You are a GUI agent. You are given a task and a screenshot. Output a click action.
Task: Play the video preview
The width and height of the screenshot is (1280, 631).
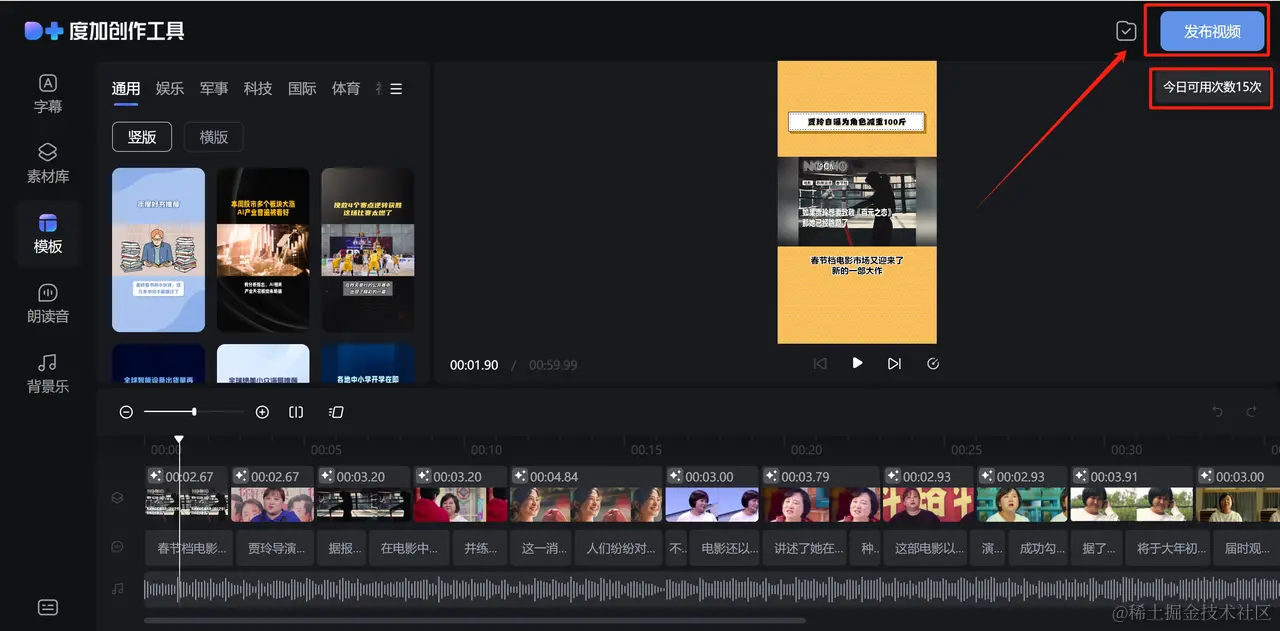(x=857, y=363)
